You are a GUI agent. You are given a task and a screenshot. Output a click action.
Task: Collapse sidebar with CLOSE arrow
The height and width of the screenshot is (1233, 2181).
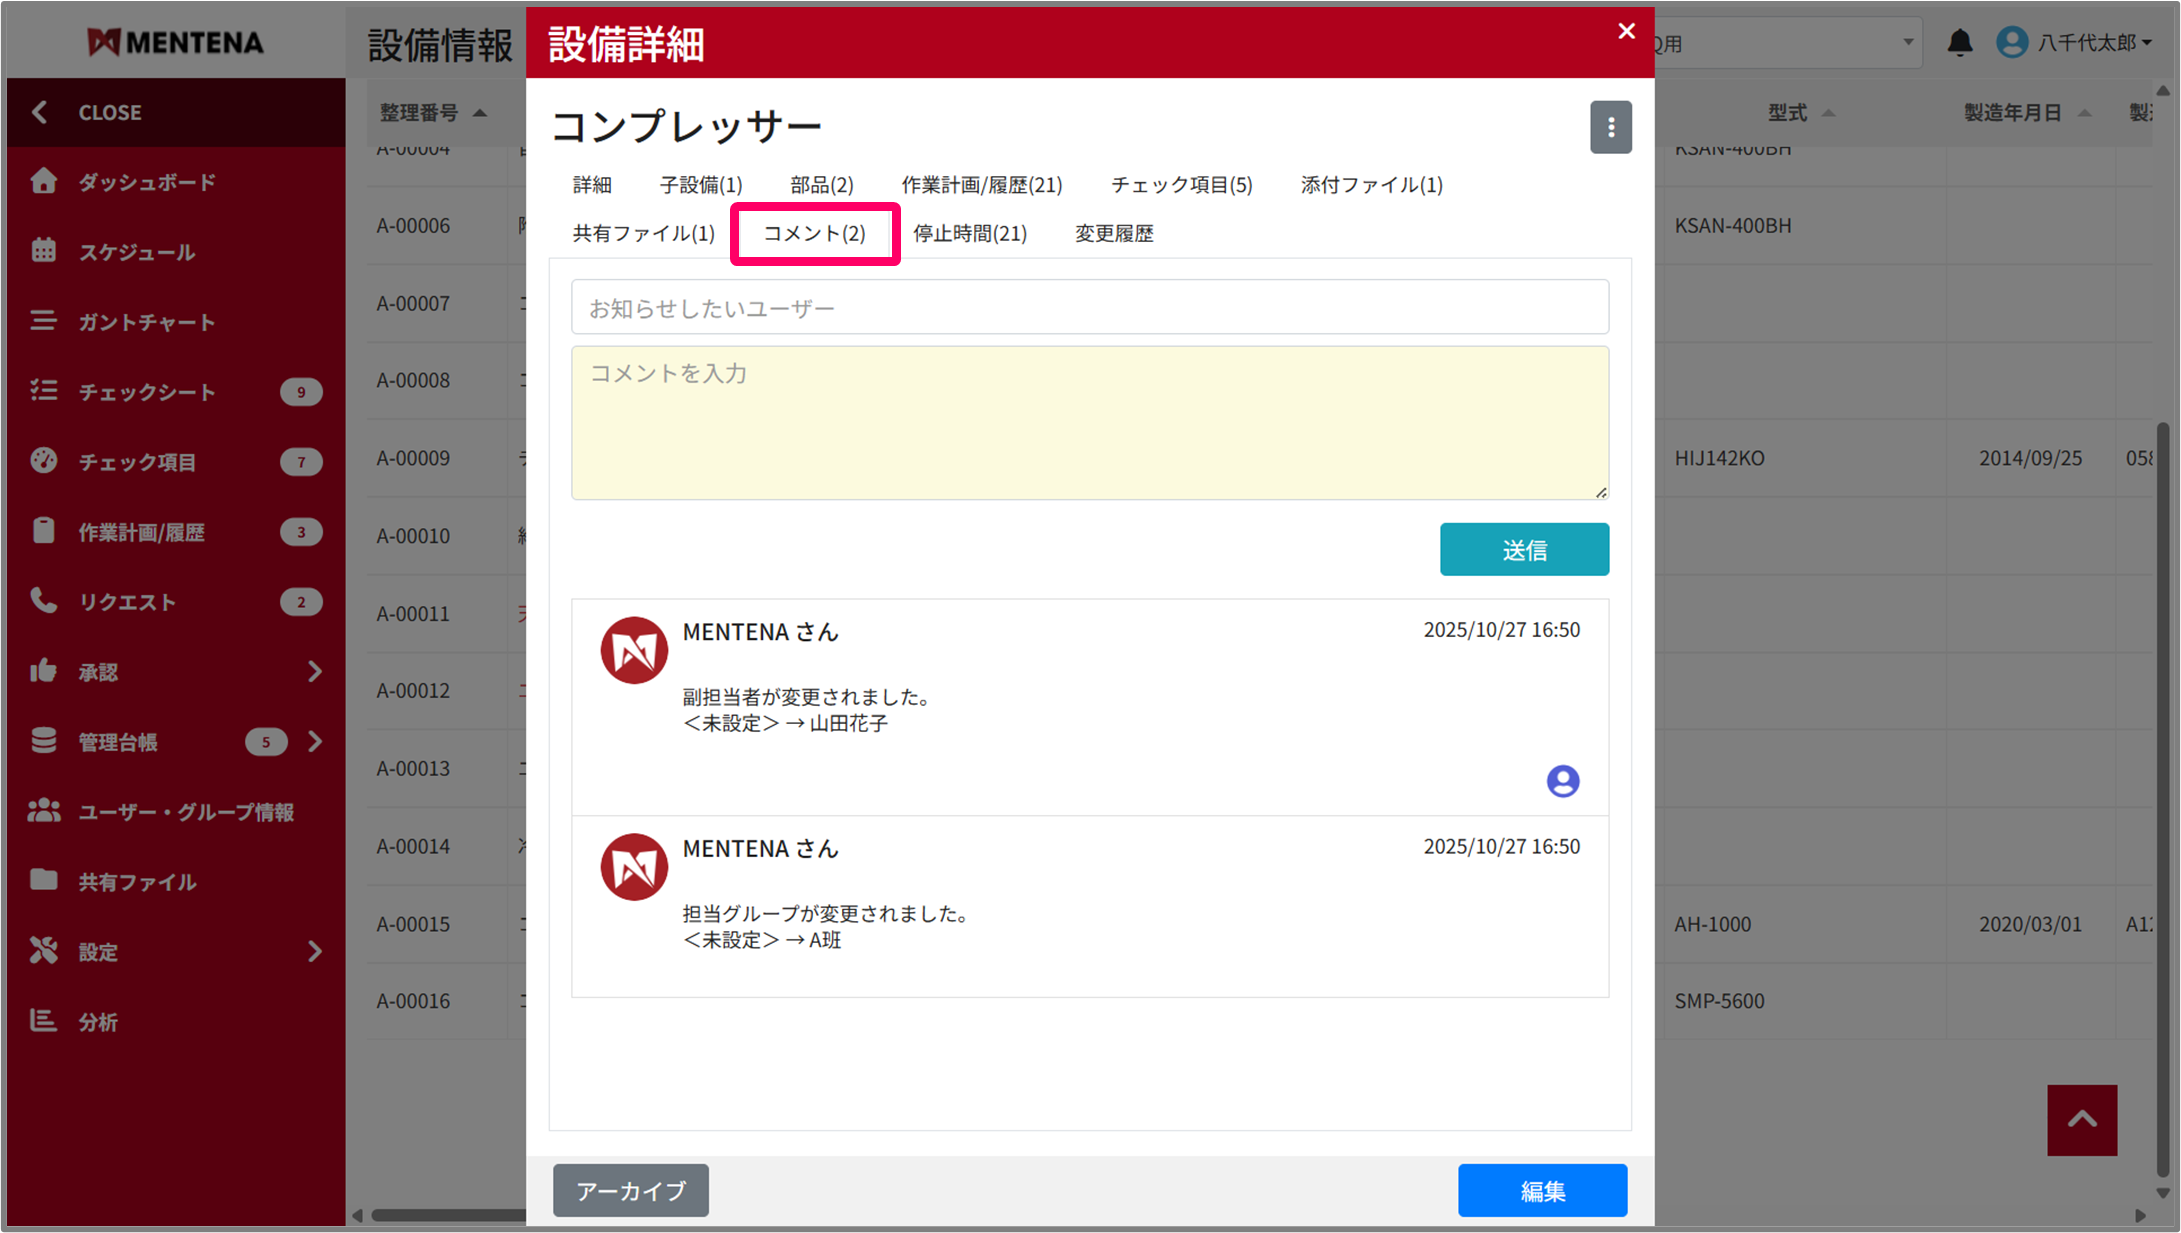[x=40, y=112]
